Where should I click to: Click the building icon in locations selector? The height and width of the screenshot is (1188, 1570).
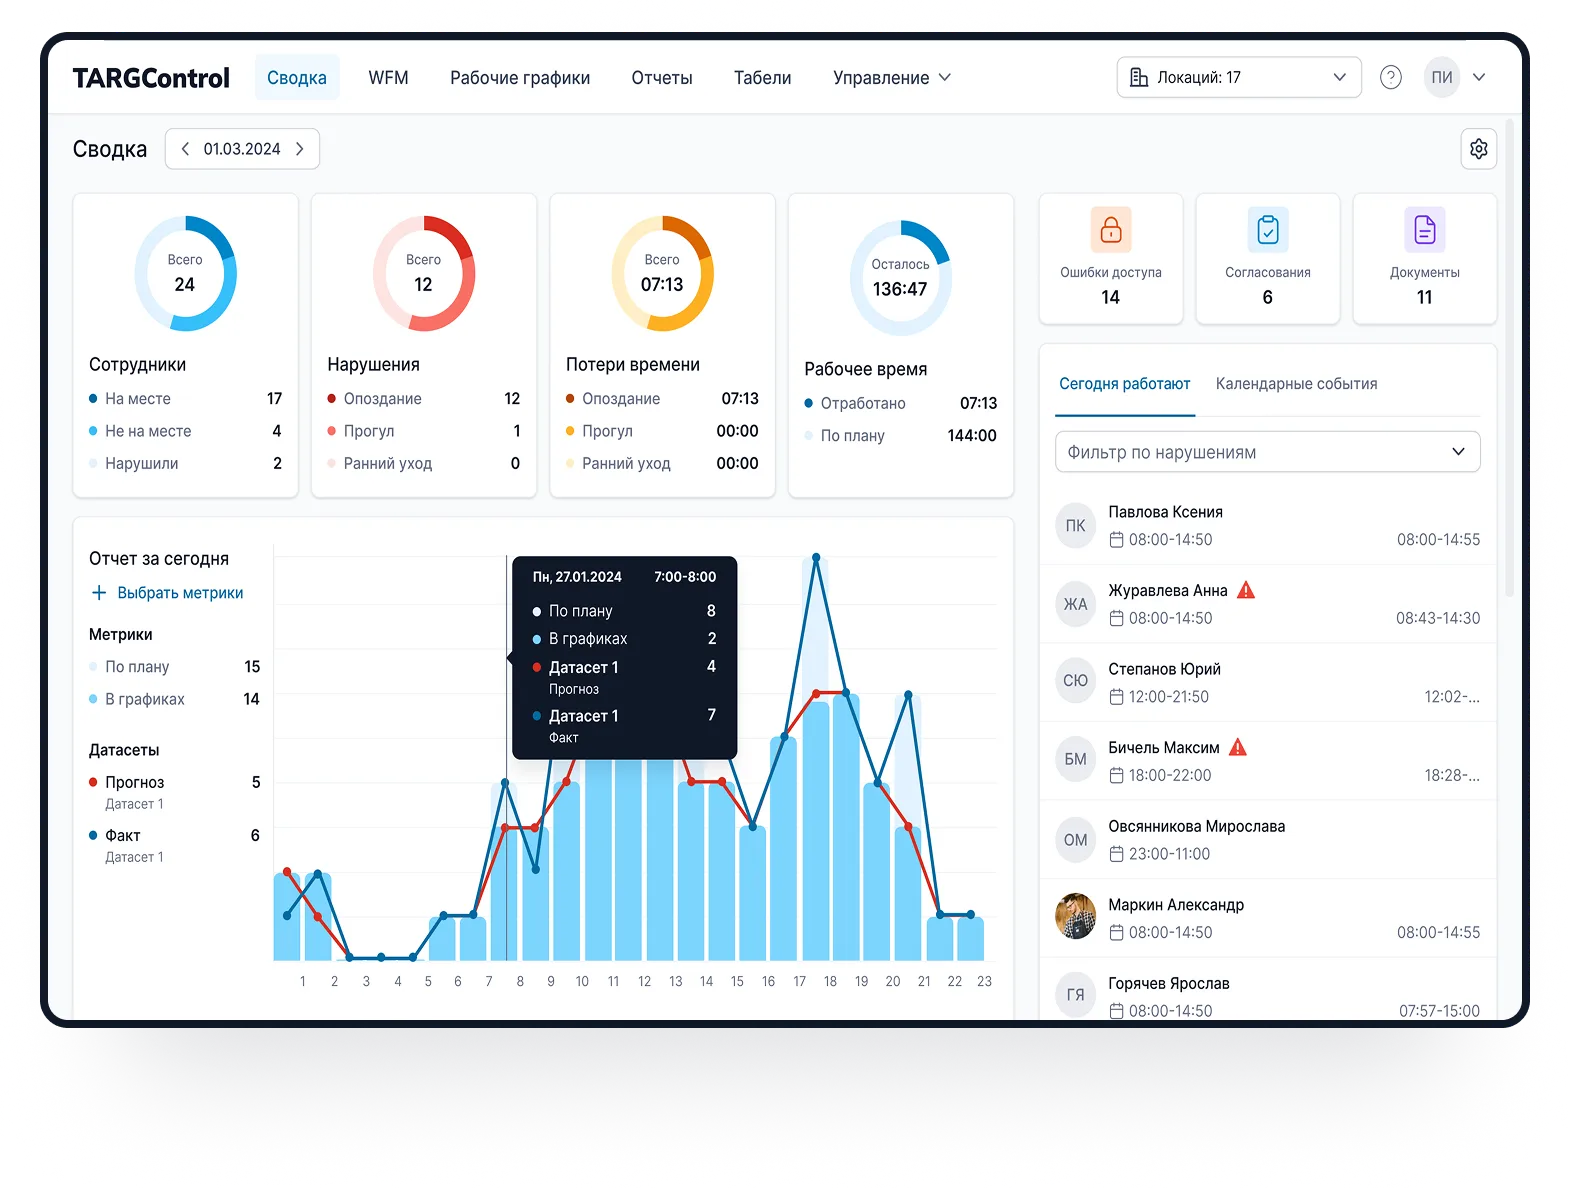1138,77
